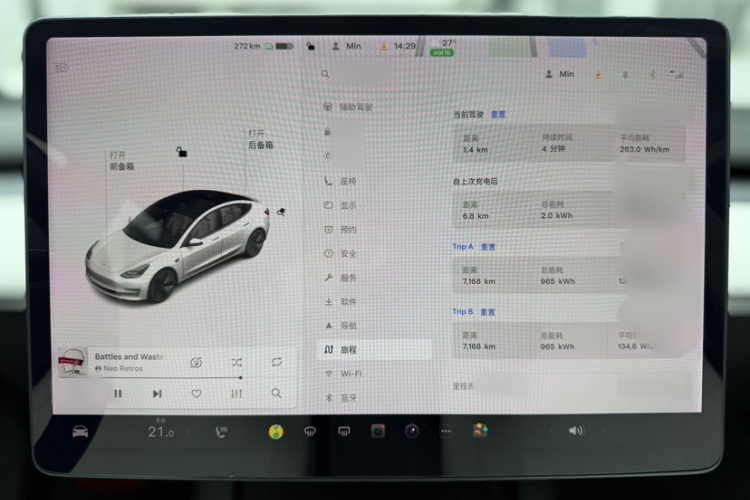Click the Trip A label
750x500 pixels.
click(463, 246)
